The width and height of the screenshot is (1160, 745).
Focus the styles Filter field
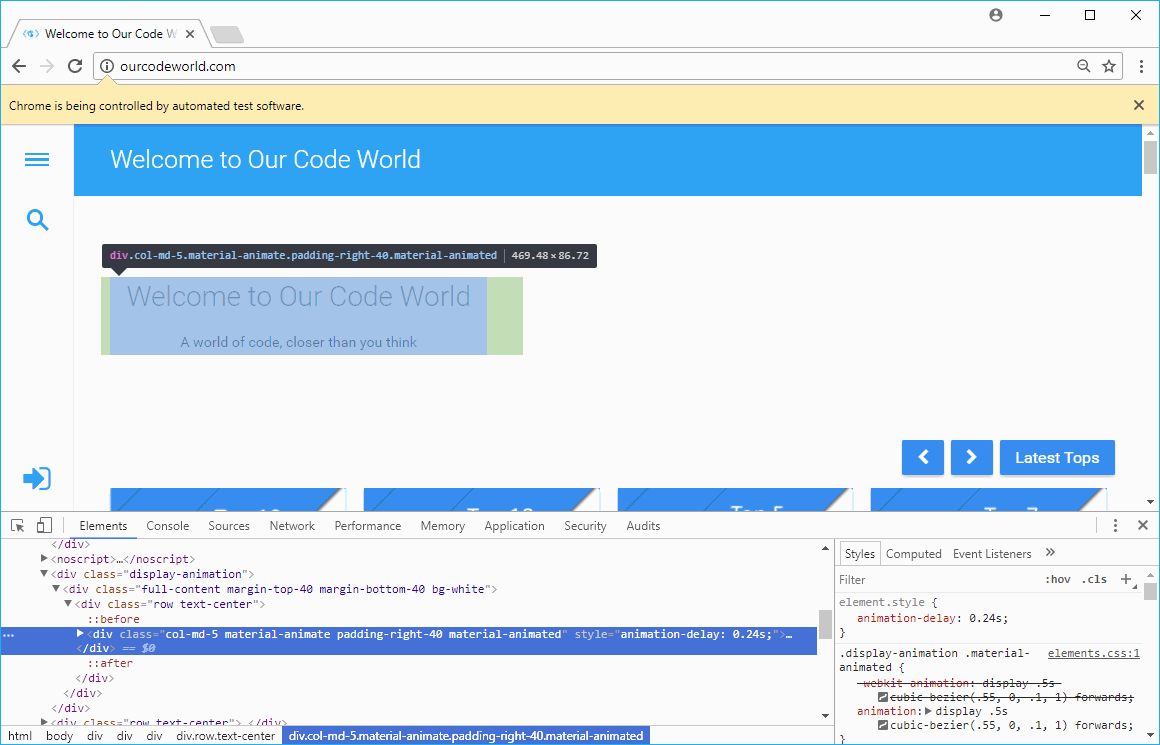pos(937,580)
